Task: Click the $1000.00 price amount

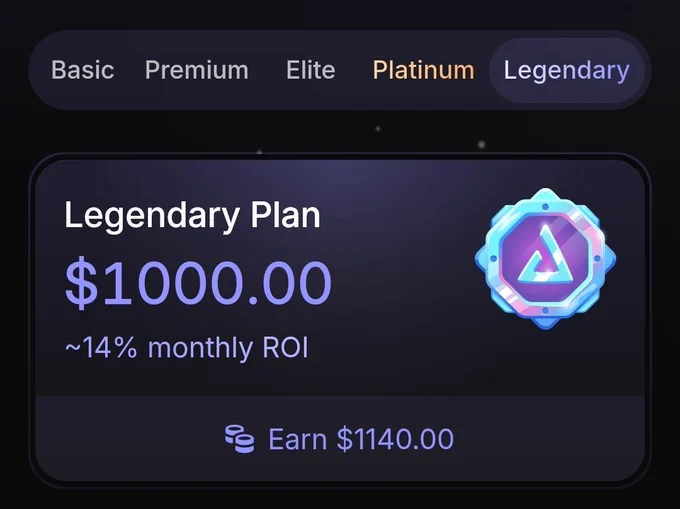Action: (x=198, y=283)
